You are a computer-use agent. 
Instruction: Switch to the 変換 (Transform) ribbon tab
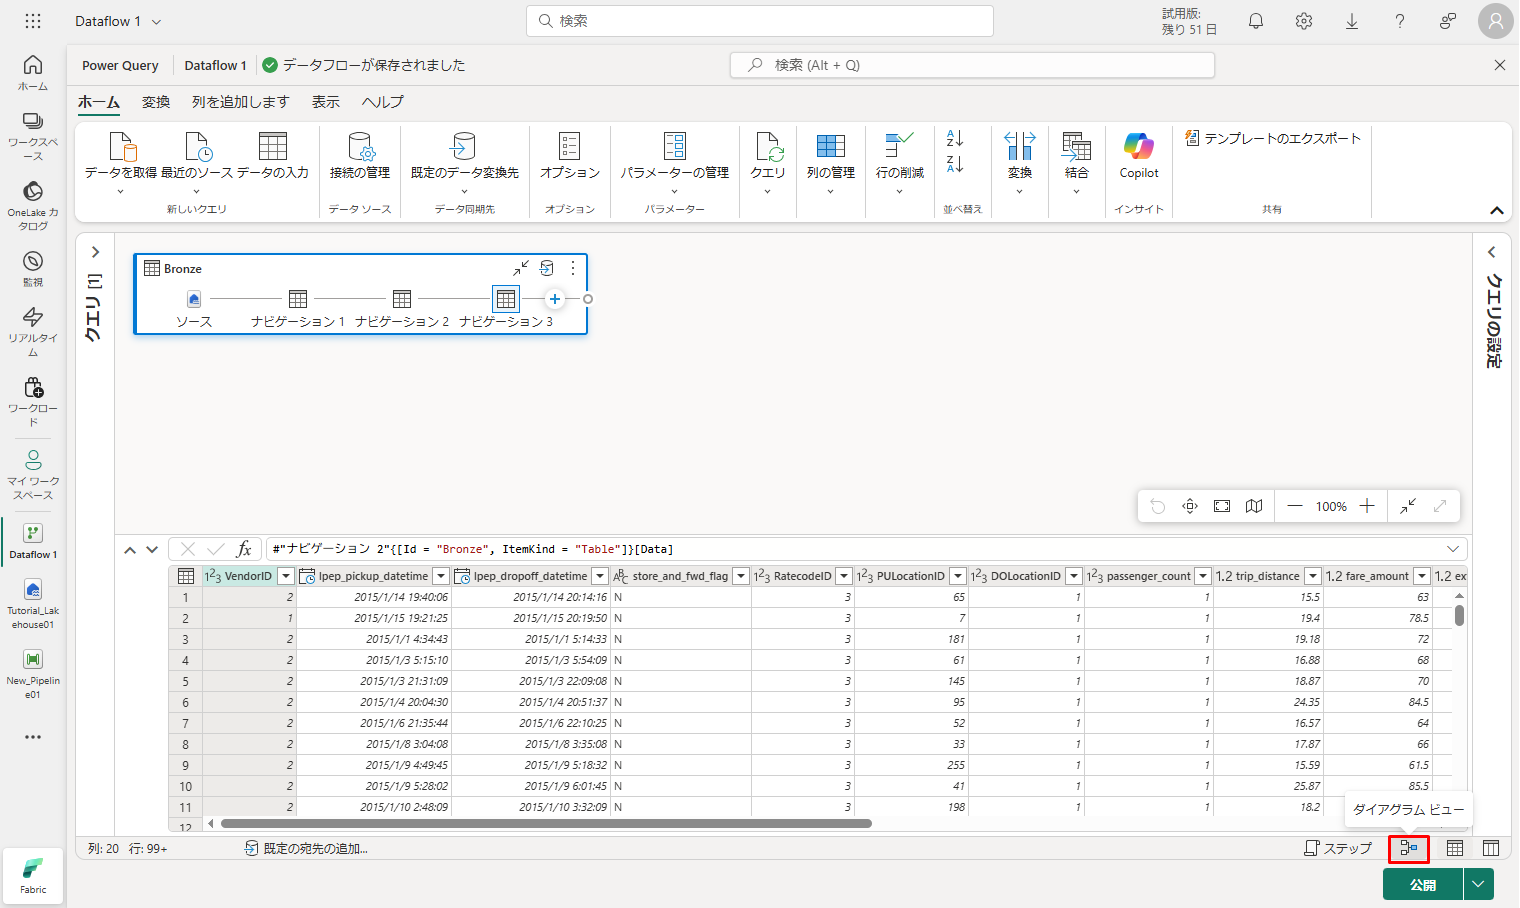[x=156, y=102]
